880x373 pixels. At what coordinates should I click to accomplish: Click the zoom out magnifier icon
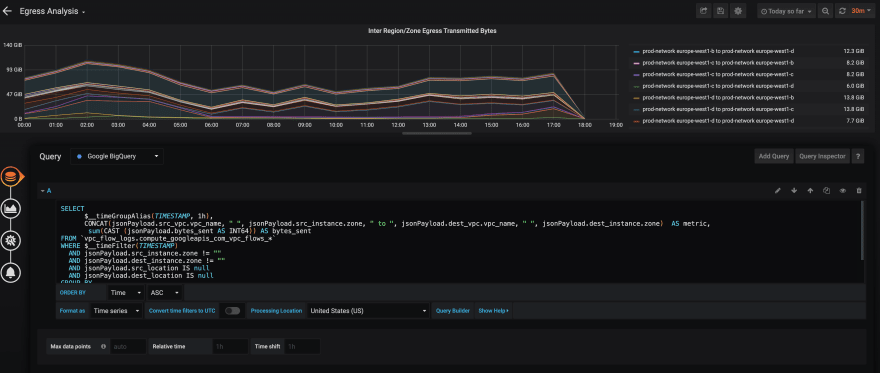[x=825, y=11]
